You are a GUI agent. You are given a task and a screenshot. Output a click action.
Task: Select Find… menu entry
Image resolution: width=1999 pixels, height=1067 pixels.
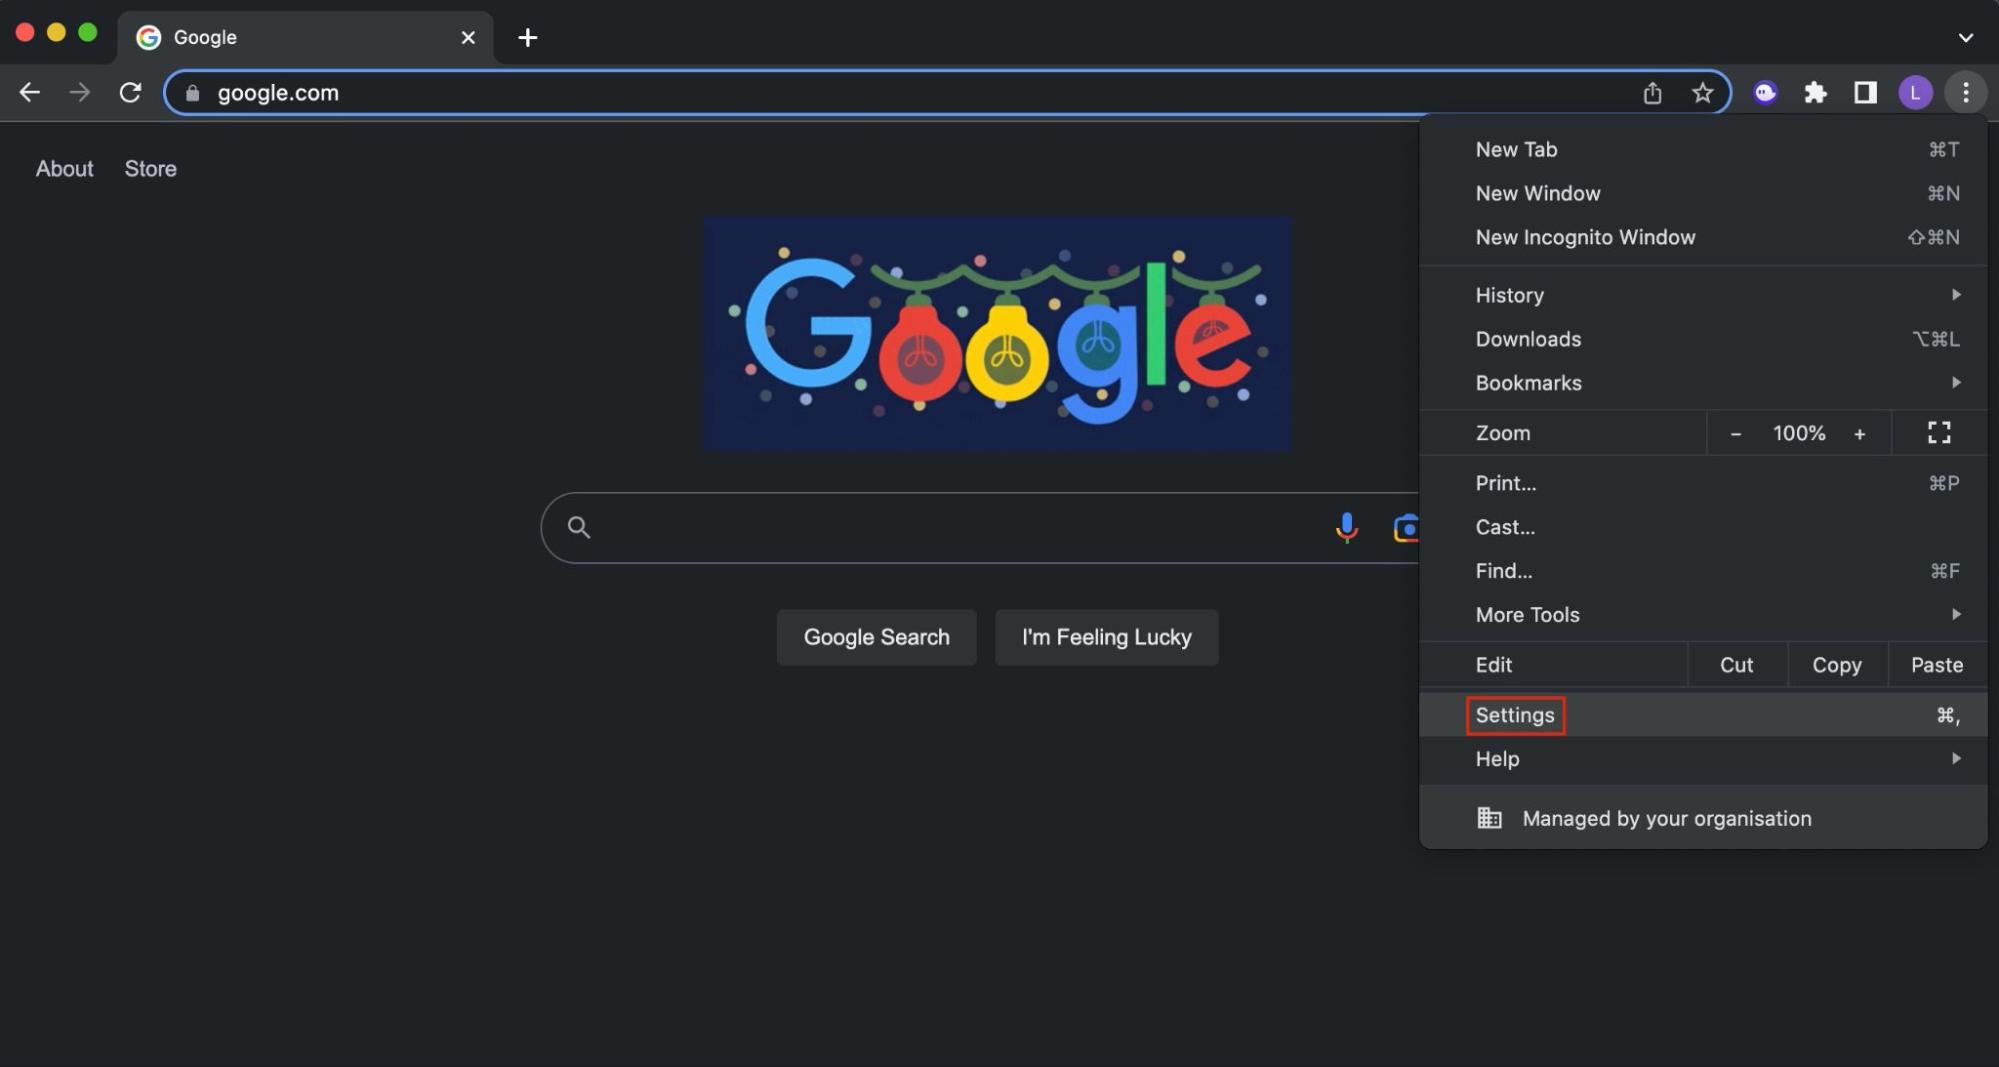[x=1702, y=570]
